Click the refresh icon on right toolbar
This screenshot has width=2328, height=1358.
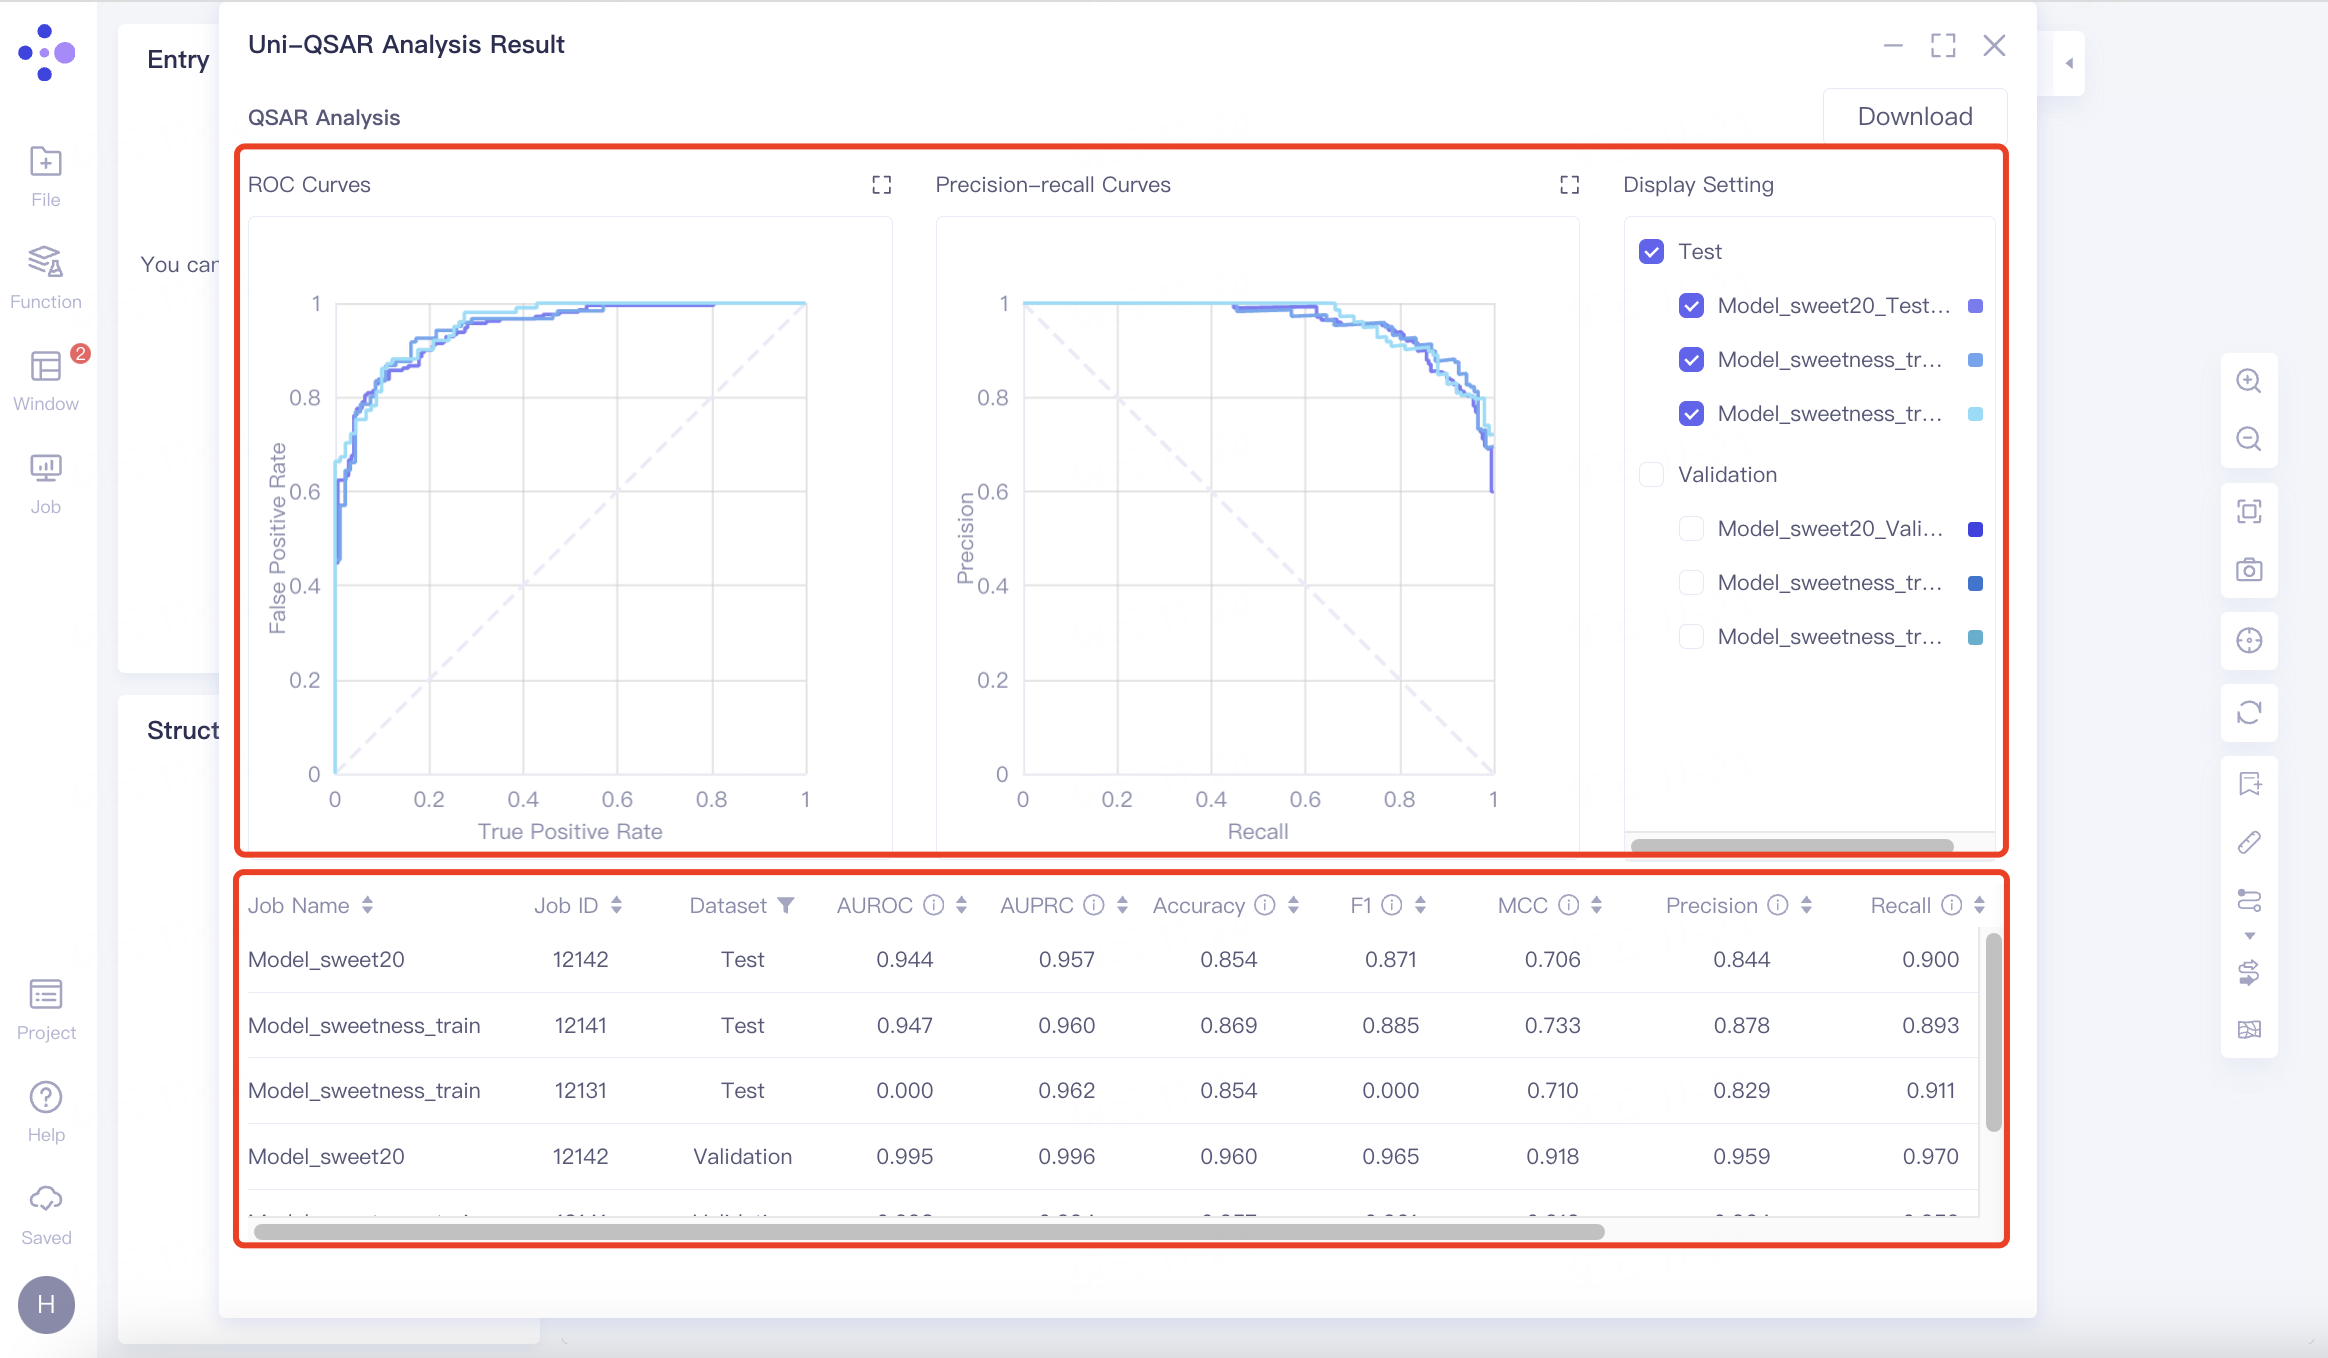(2249, 712)
